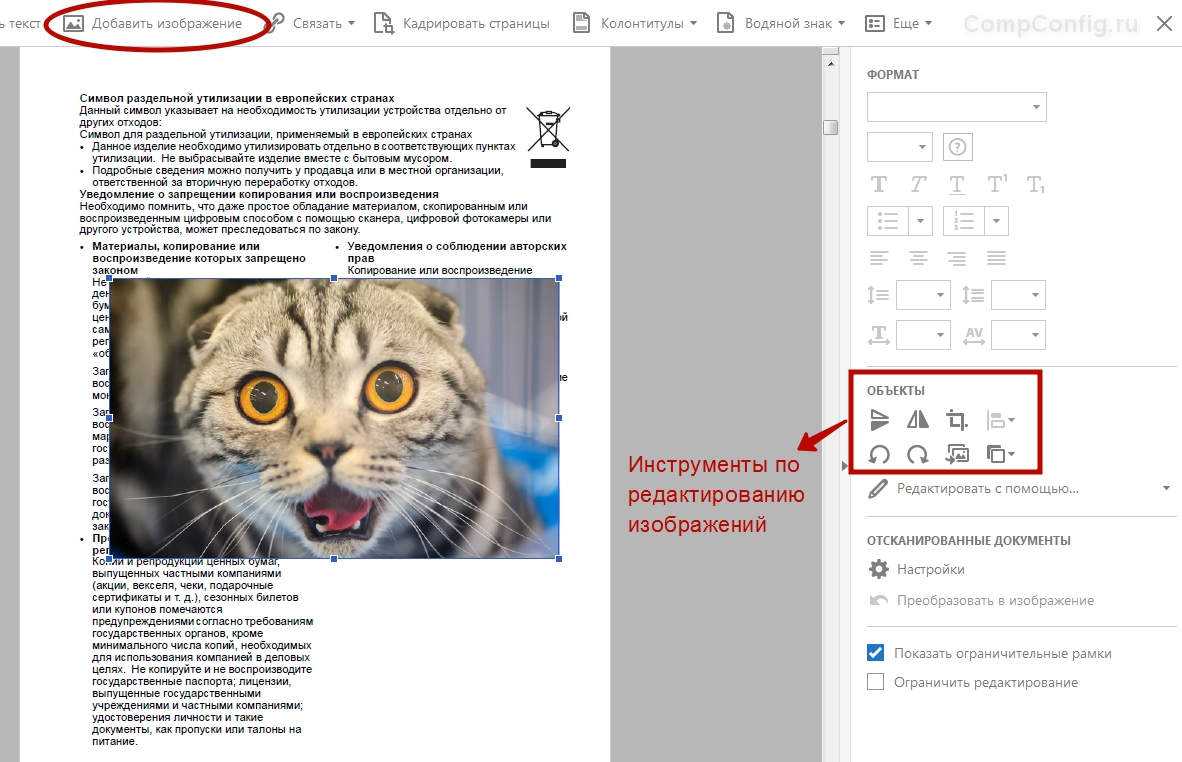Rotate image counterclockwise icon

[x=879, y=454]
